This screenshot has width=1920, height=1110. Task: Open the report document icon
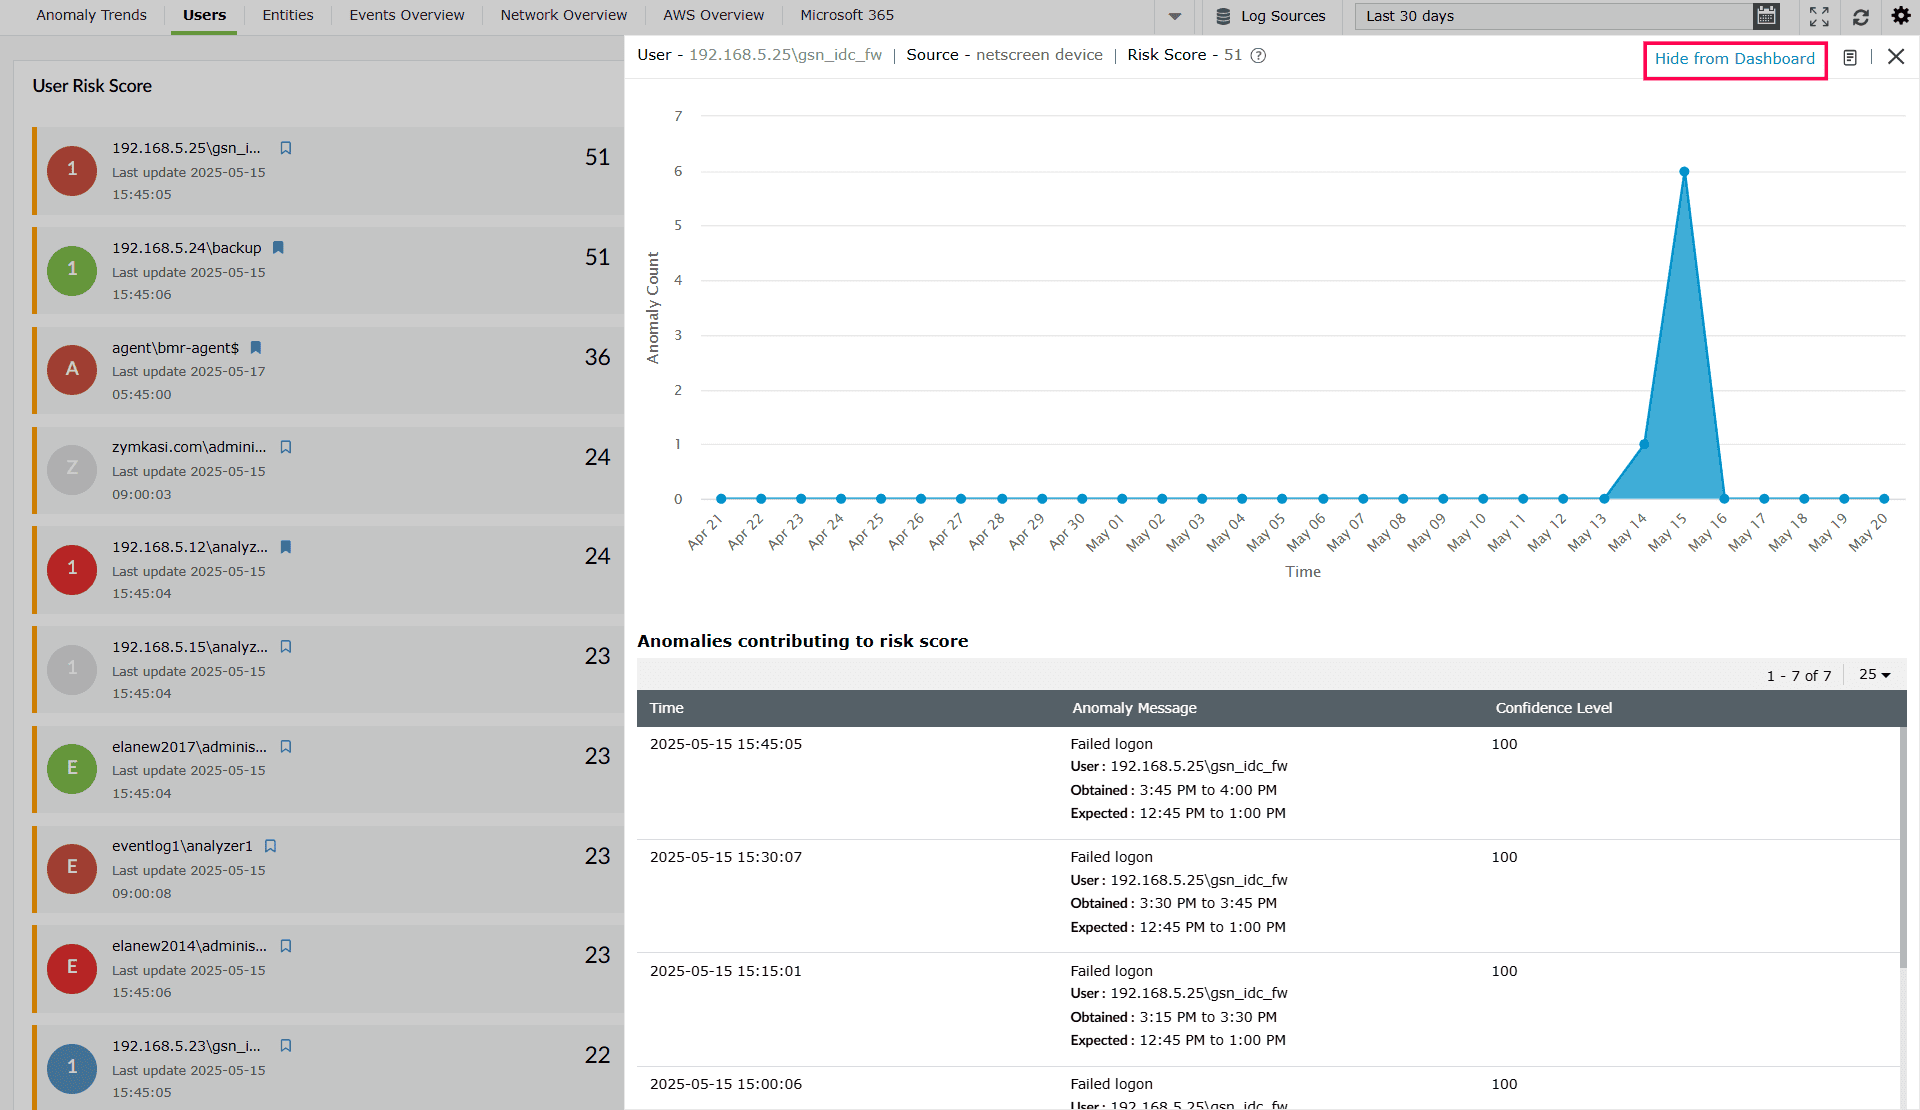(1850, 58)
